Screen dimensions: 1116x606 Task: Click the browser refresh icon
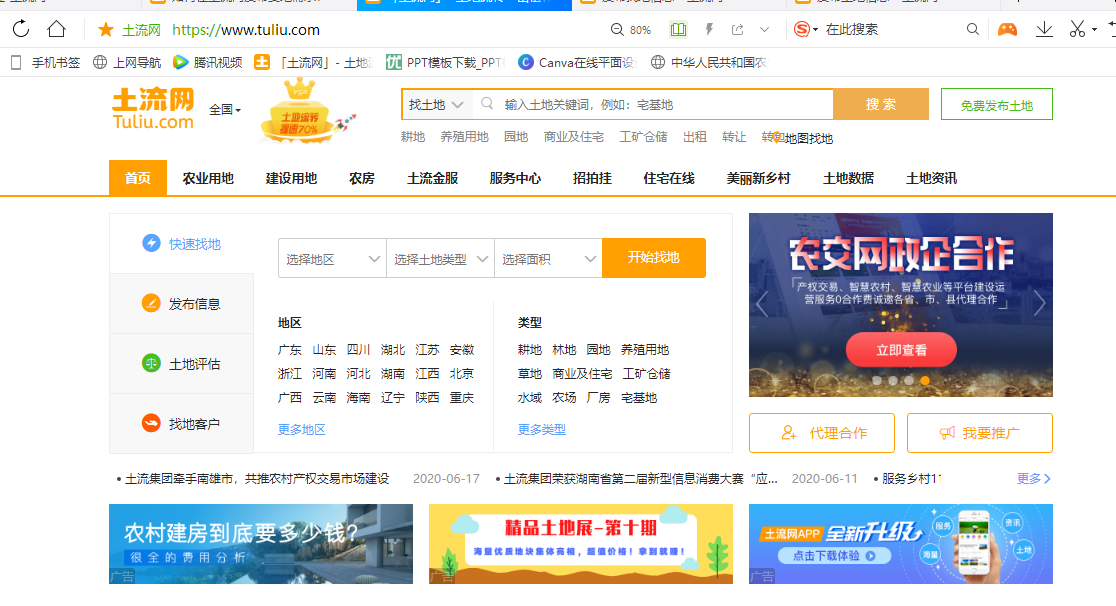click(21, 29)
